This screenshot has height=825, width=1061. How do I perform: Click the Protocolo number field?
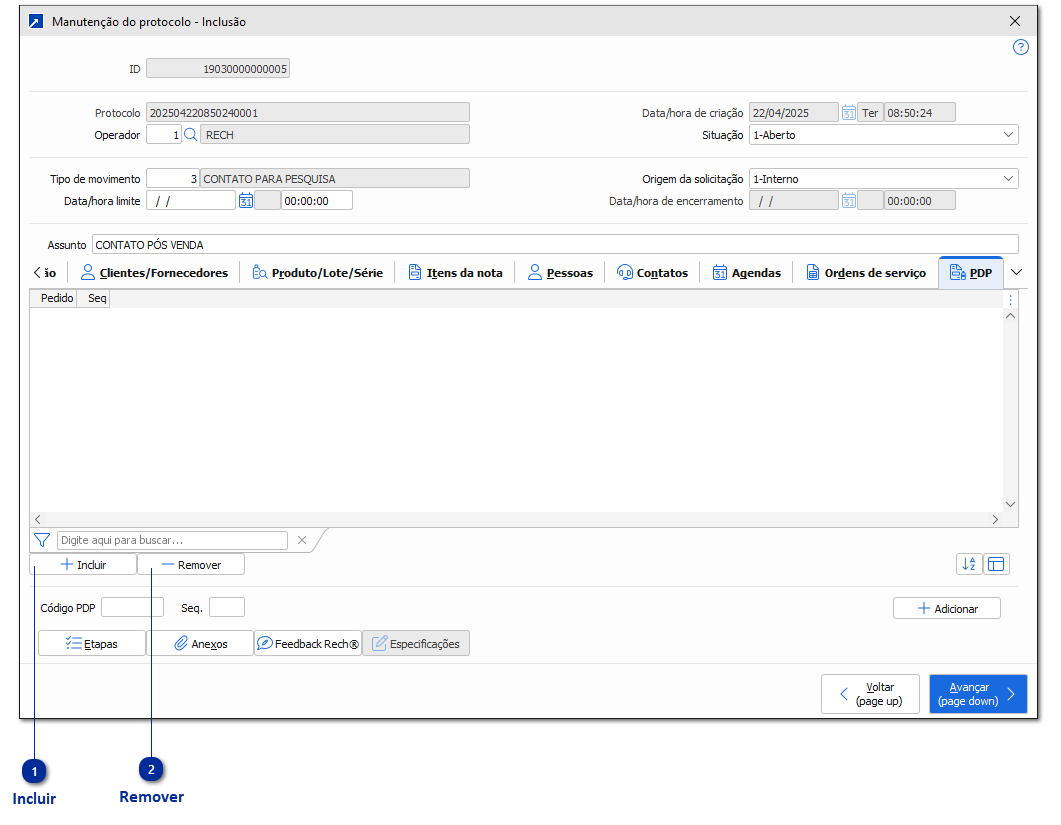tap(308, 113)
